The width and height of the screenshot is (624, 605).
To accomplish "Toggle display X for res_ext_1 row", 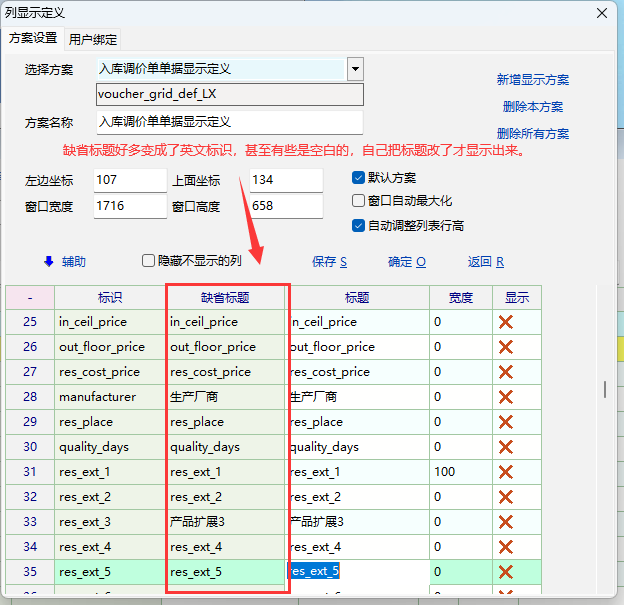I will (x=505, y=472).
